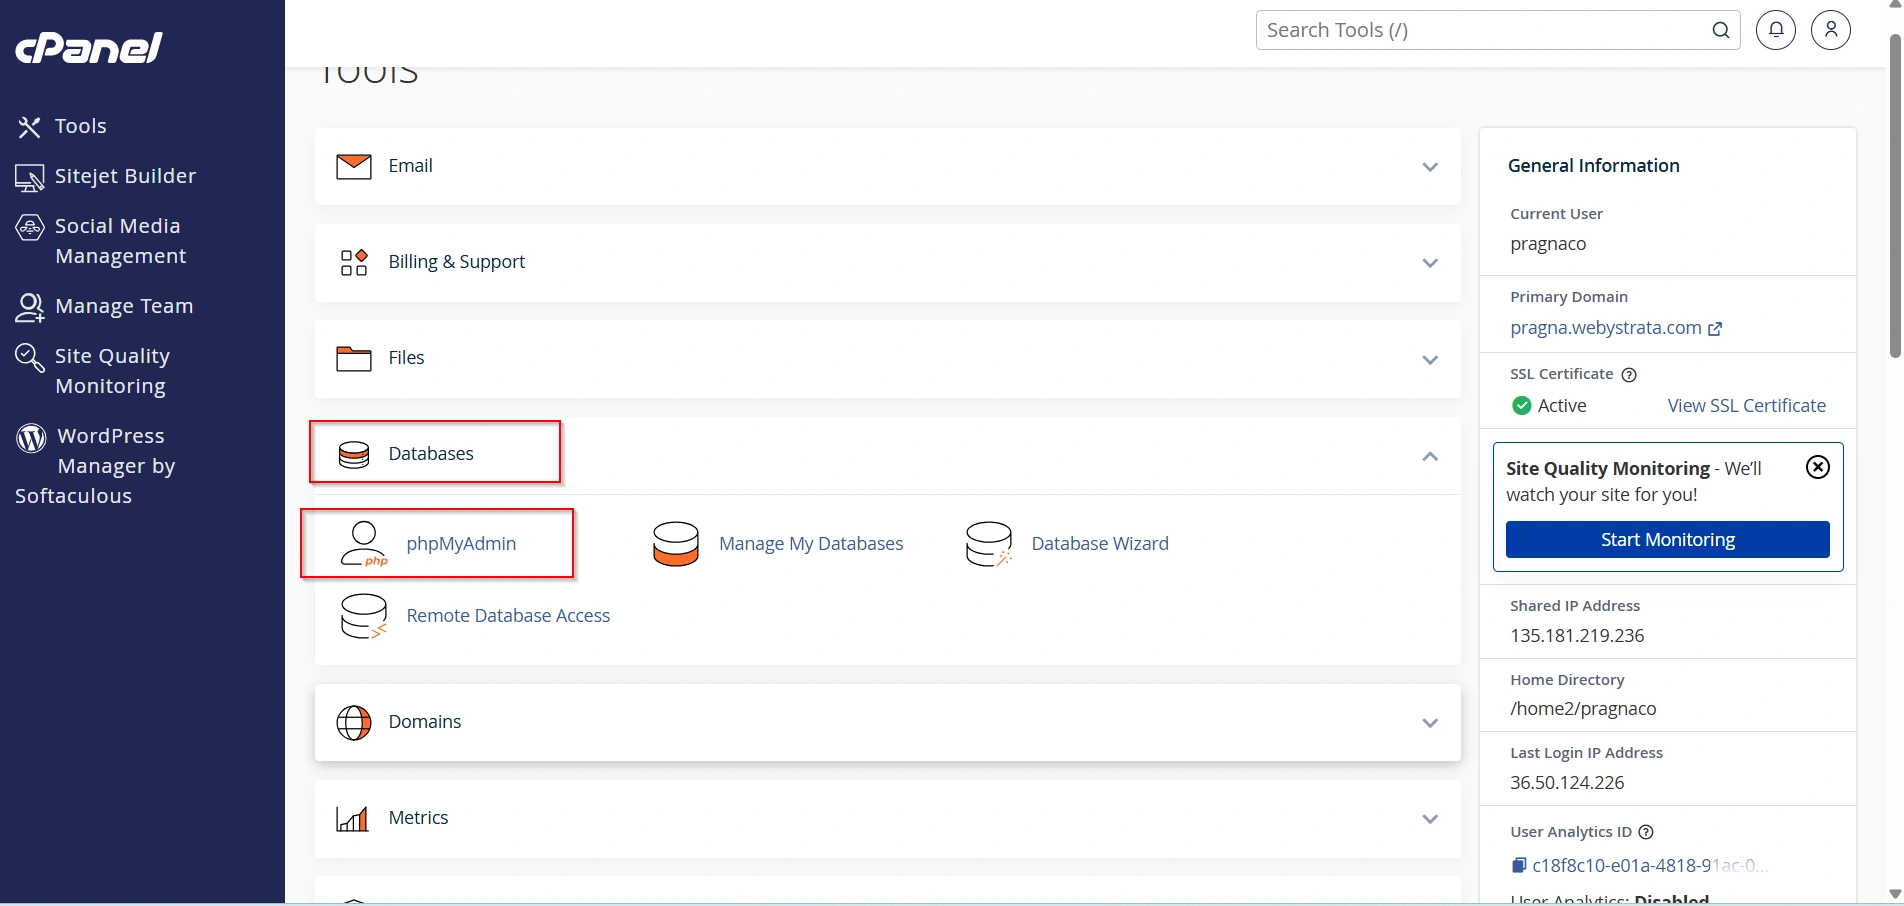Image resolution: width=1904 pixels, height=906 pixels.
Task: Click the SSL Certificate help icon
Action: click(1629, 375)
